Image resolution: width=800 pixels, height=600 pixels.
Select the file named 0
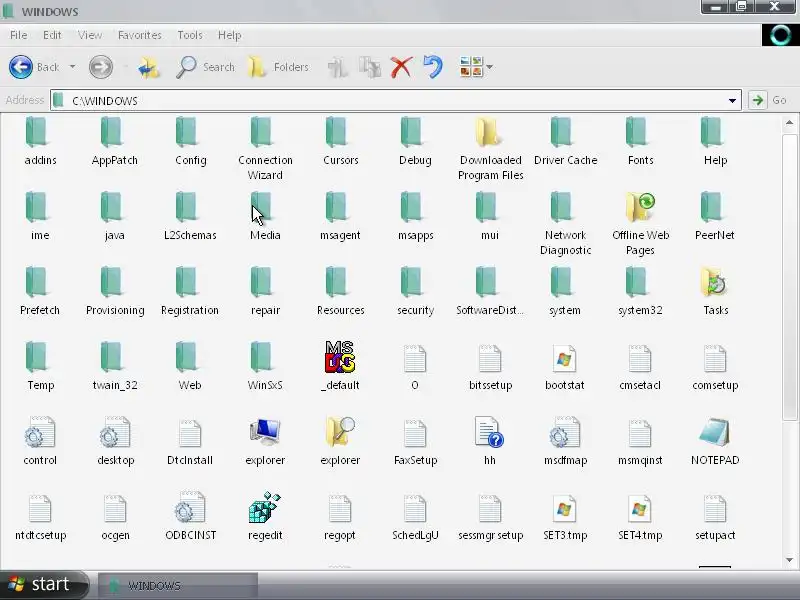[x=415, y=359]
